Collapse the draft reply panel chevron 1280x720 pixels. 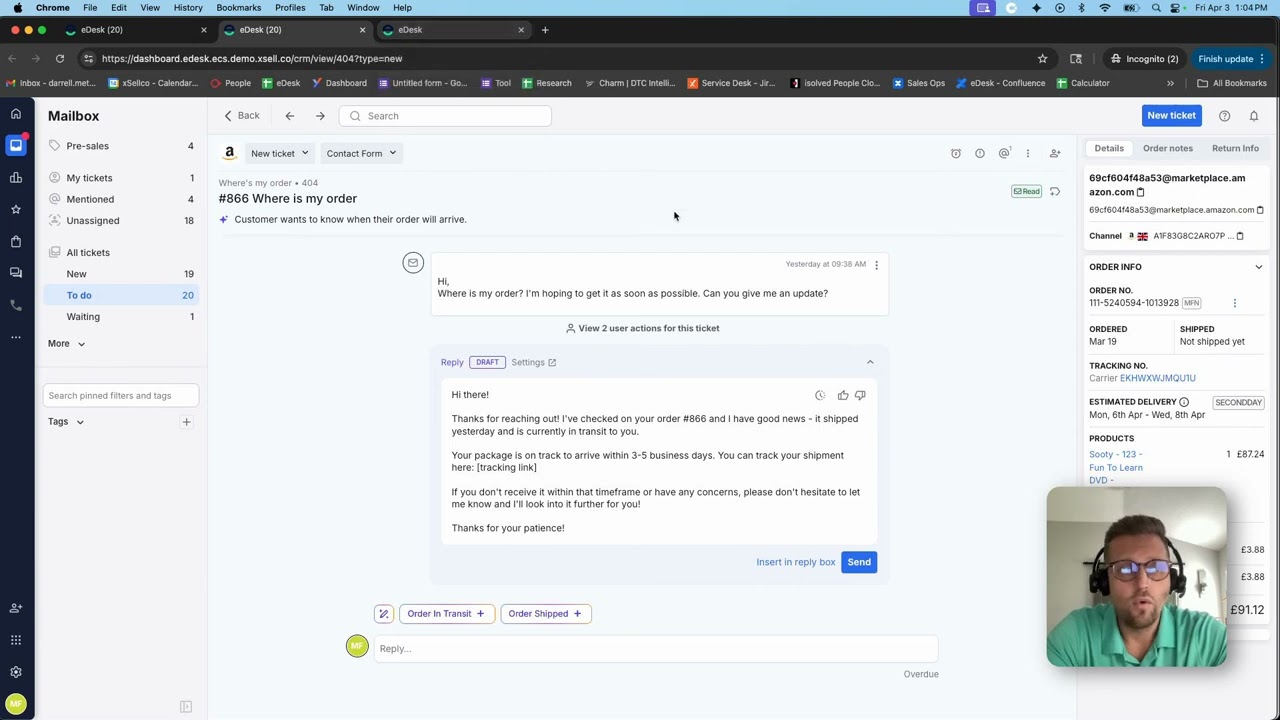869,362
